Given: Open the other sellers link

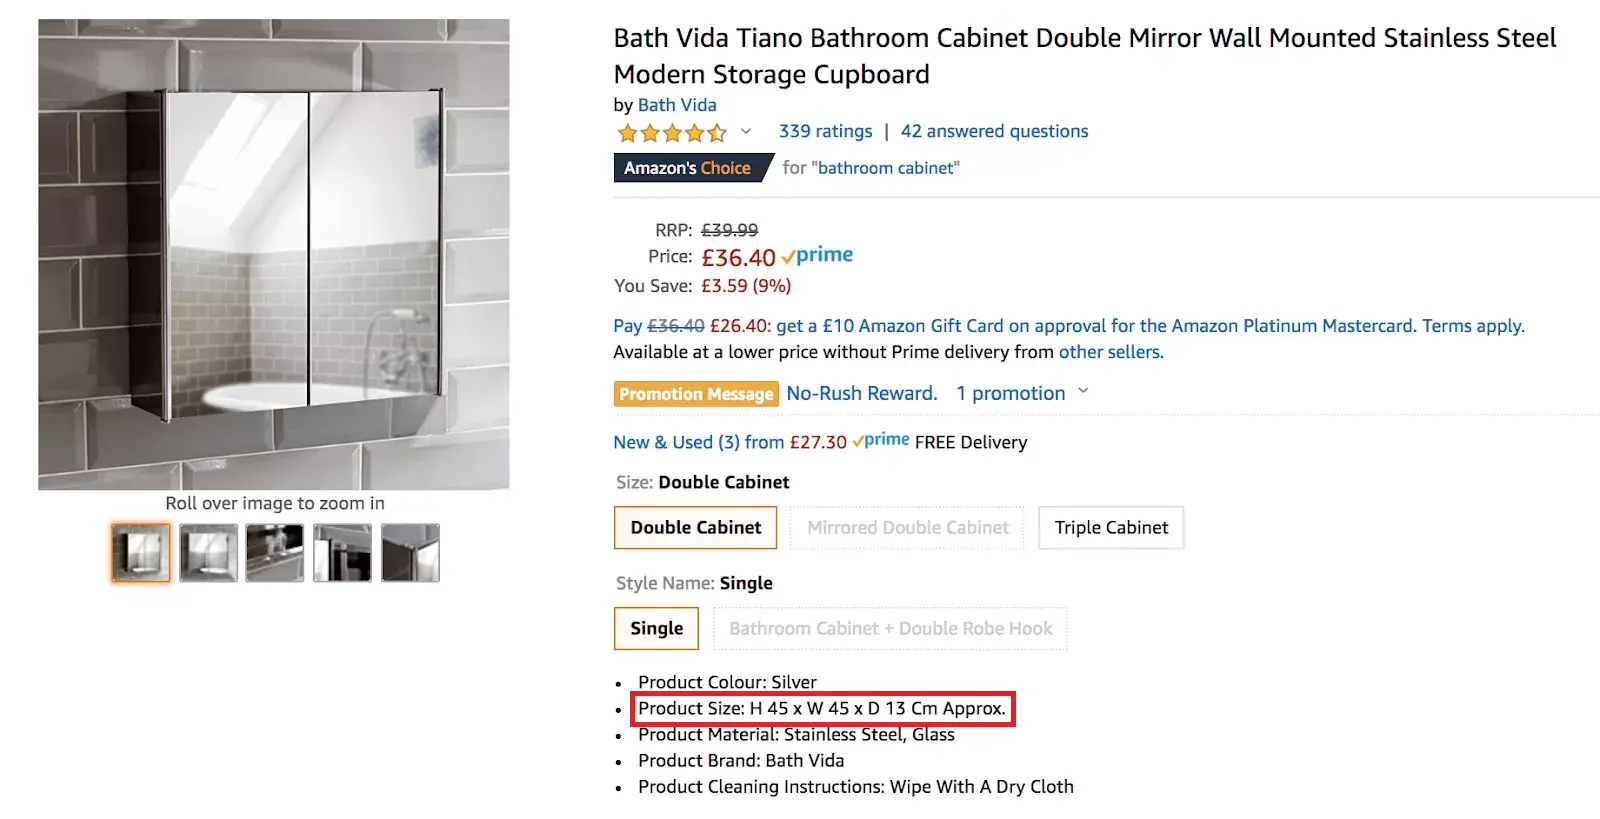Looking at the screenshot, I should point(1110,352).
